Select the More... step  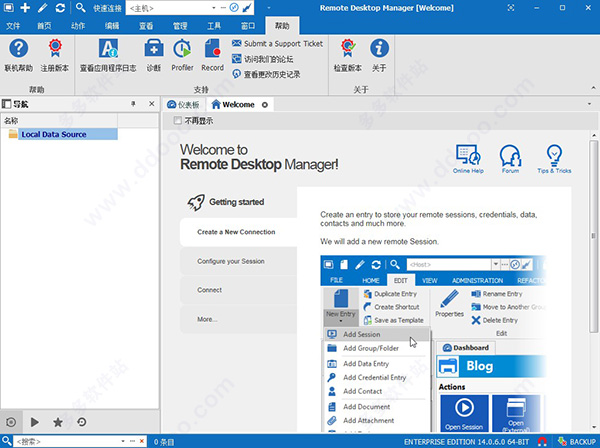238,319
